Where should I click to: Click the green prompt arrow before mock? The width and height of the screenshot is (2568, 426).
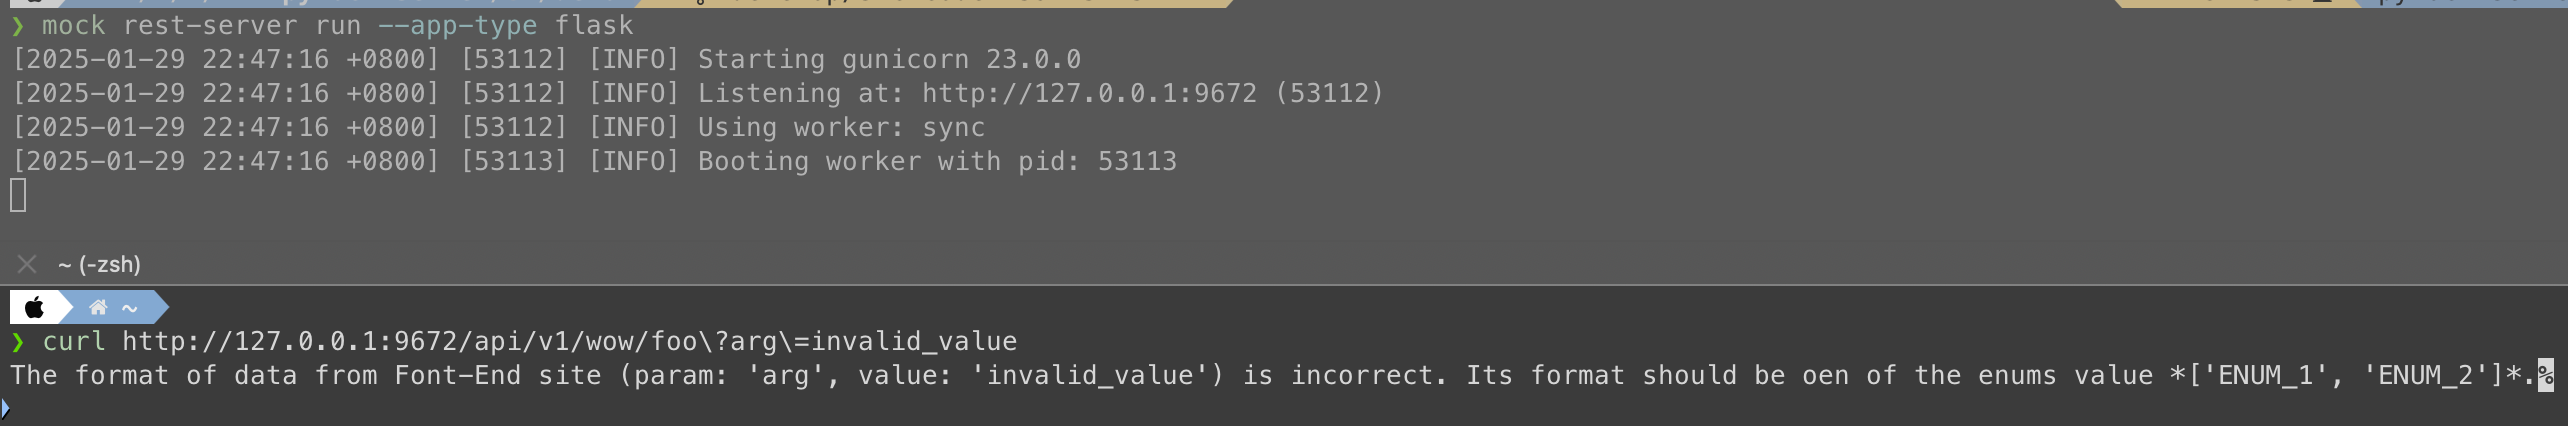pos(17,26)
